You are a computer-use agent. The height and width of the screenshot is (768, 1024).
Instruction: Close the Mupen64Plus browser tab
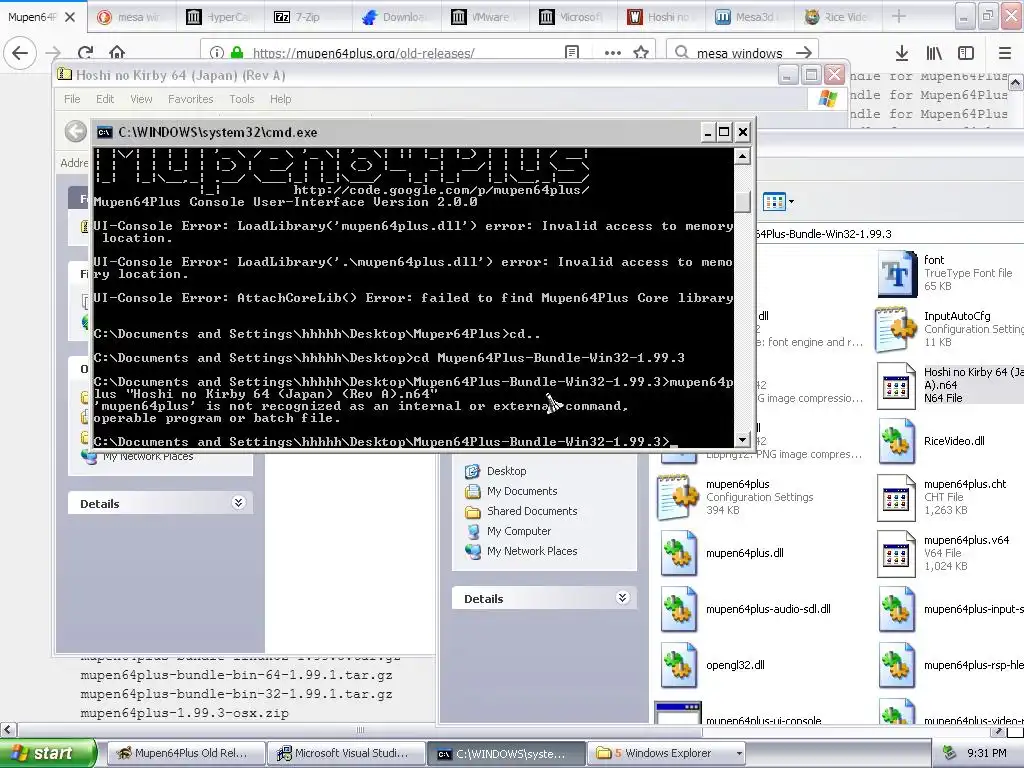(x=70, y=17)
